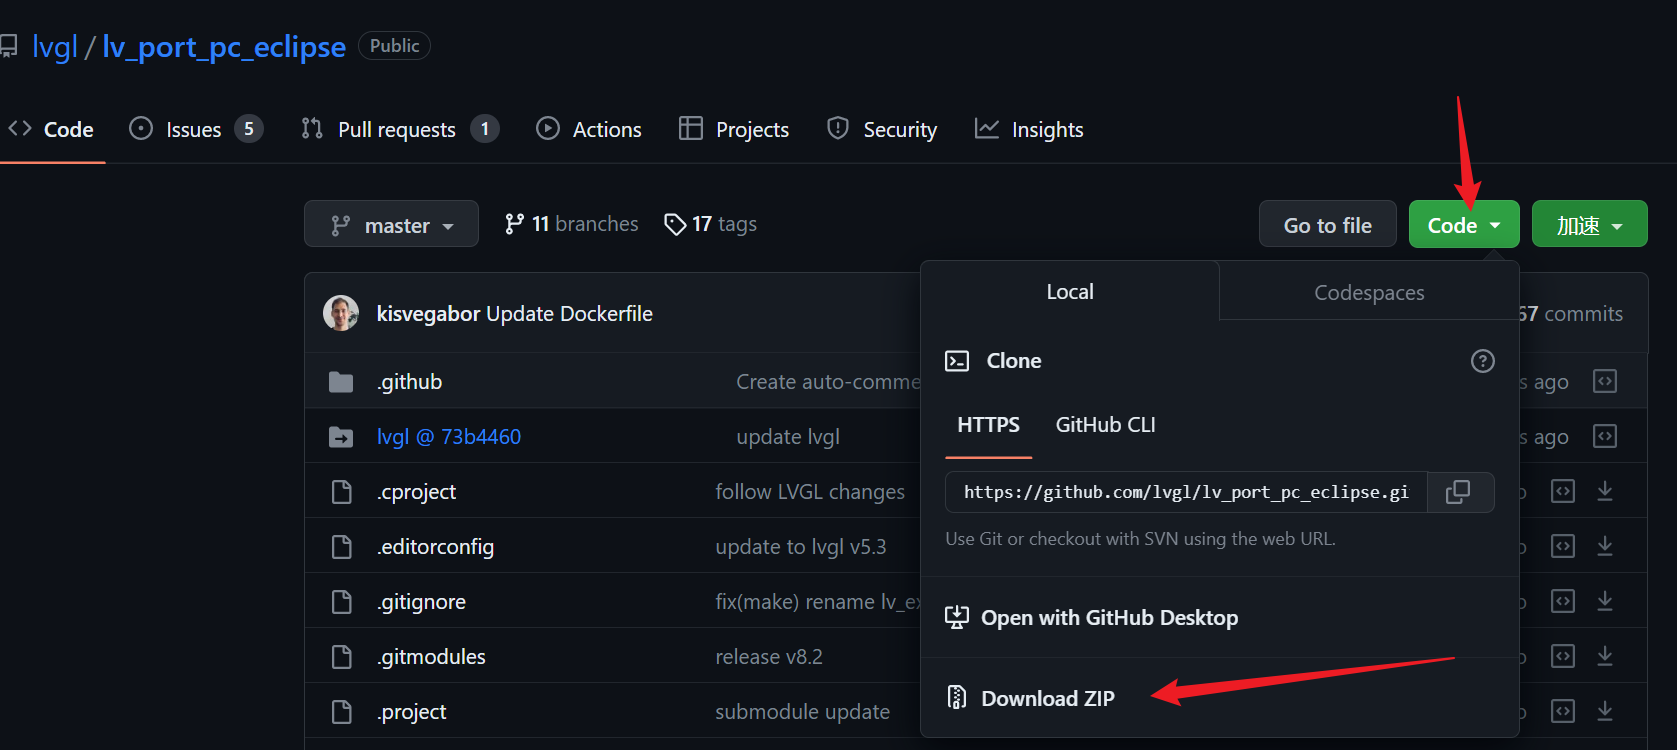The width and height of the screenshot is (1677, 750).
Task: Click the Download ZIP file icon
Action: 956,697
